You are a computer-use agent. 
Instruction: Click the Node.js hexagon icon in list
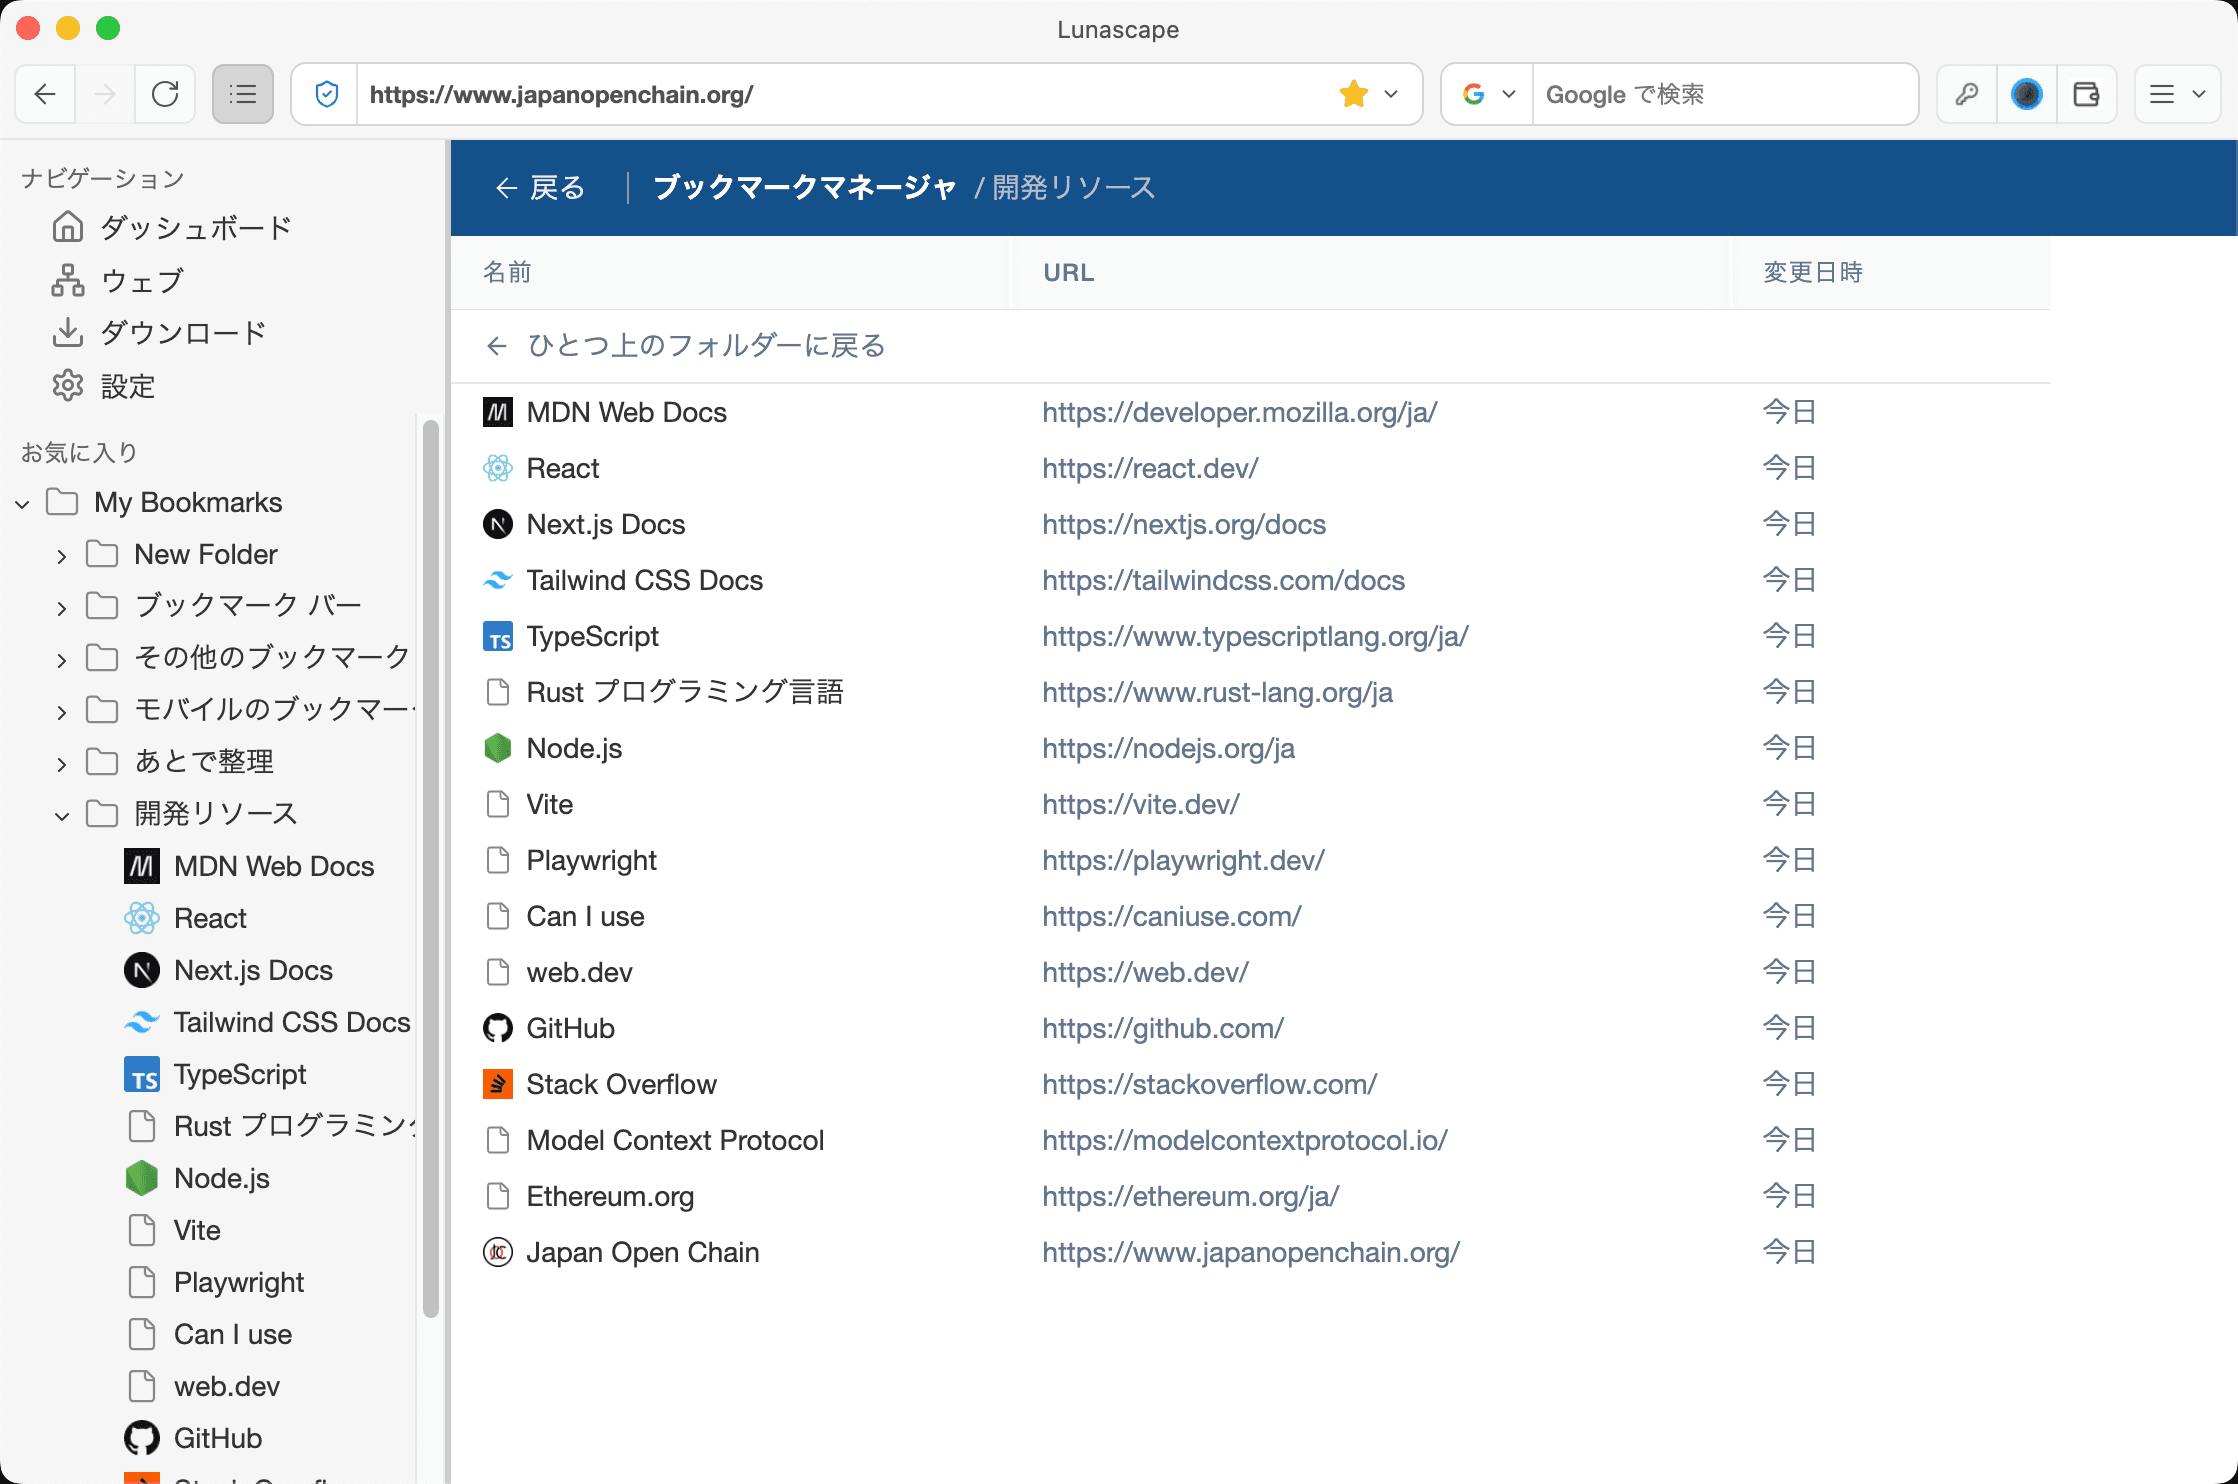click(x=498, y=748)
